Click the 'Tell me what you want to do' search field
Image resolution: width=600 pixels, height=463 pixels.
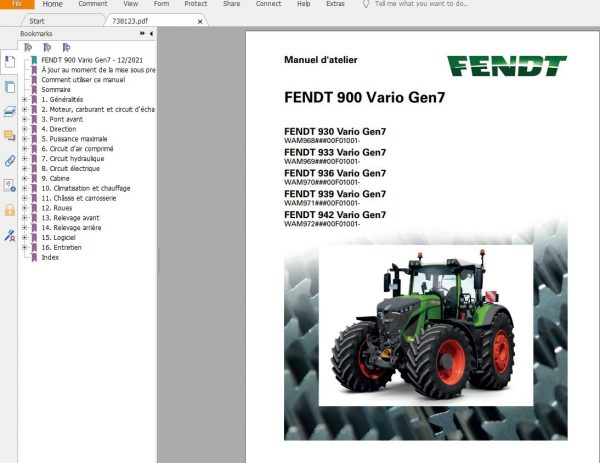coord(421,4)
